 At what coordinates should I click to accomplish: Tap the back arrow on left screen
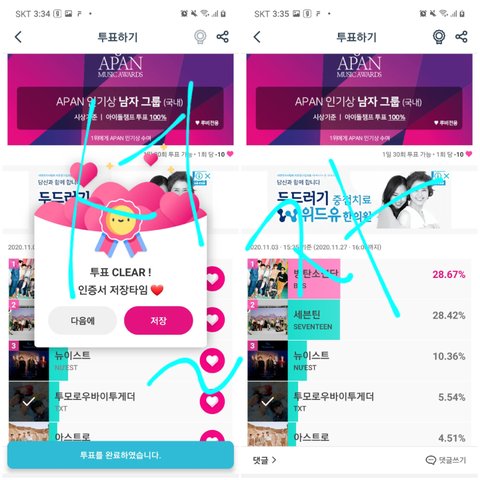[x=18, y=37]
